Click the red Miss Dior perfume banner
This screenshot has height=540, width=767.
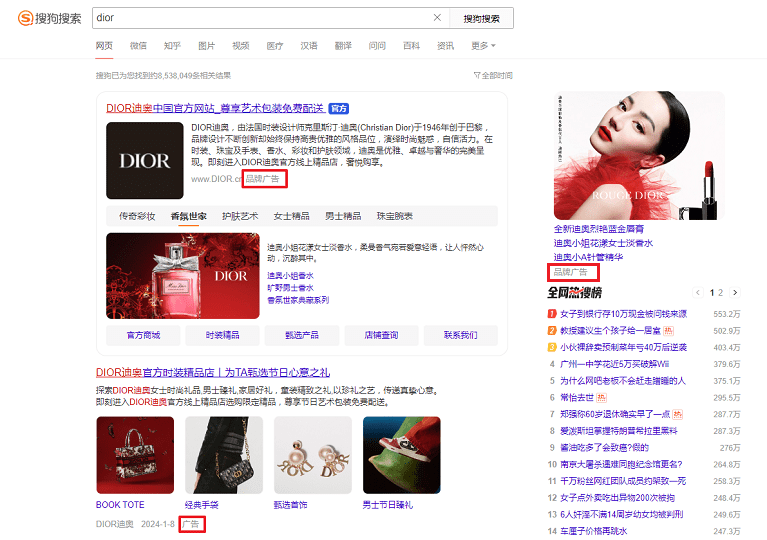pos(183,276)
